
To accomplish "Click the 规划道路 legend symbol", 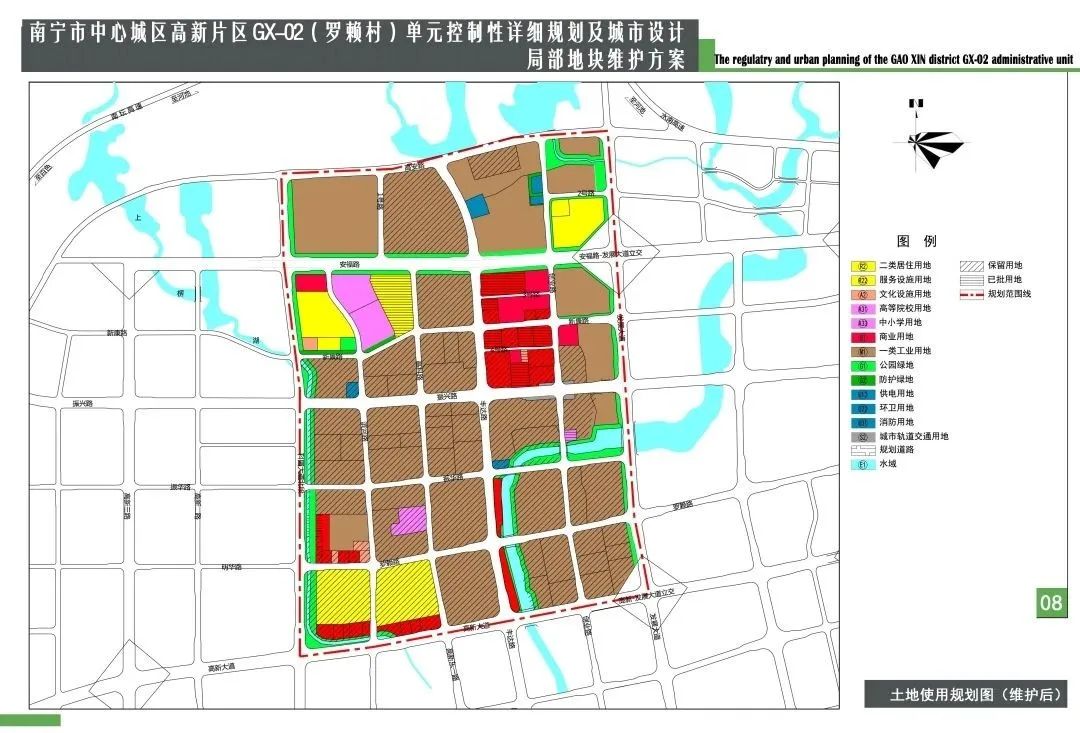I will tap(861, 451).
